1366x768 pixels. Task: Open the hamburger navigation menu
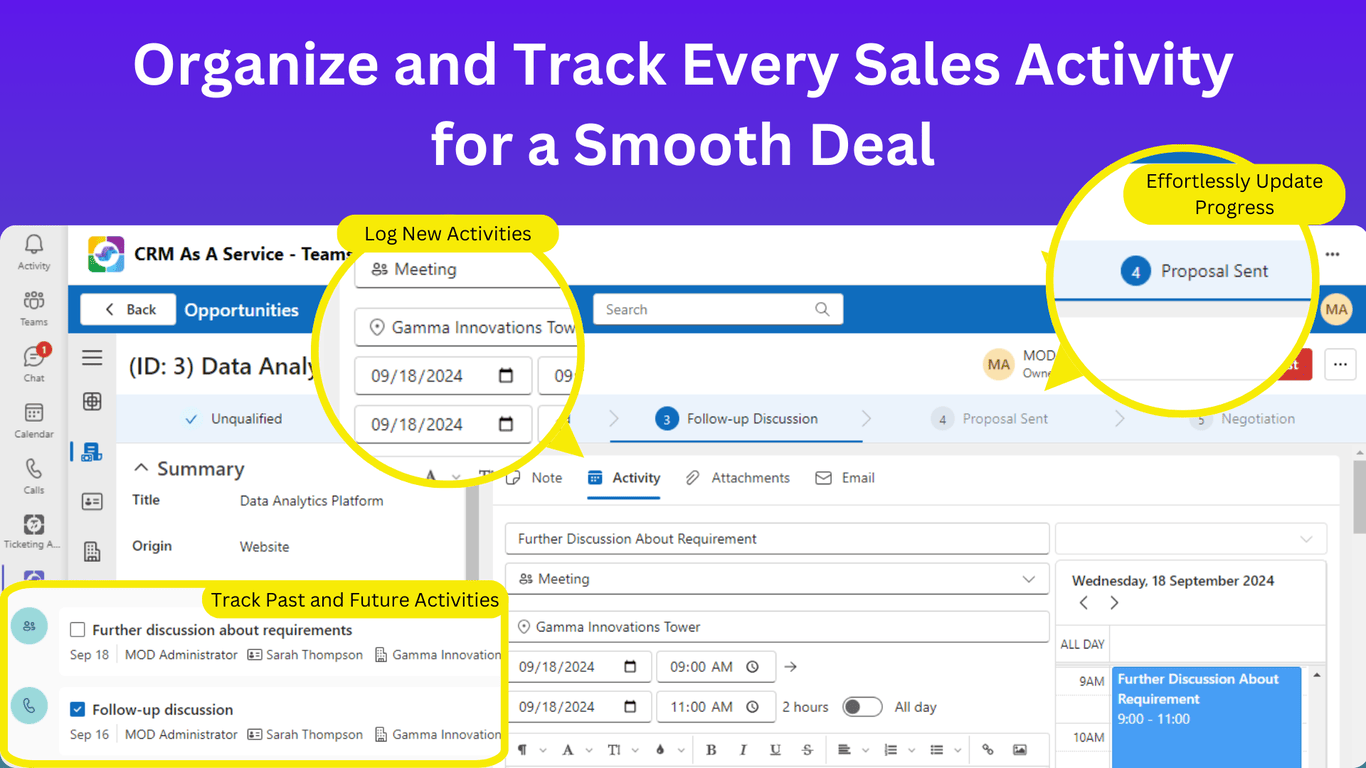pyautogui.click(x=92, y=358)
